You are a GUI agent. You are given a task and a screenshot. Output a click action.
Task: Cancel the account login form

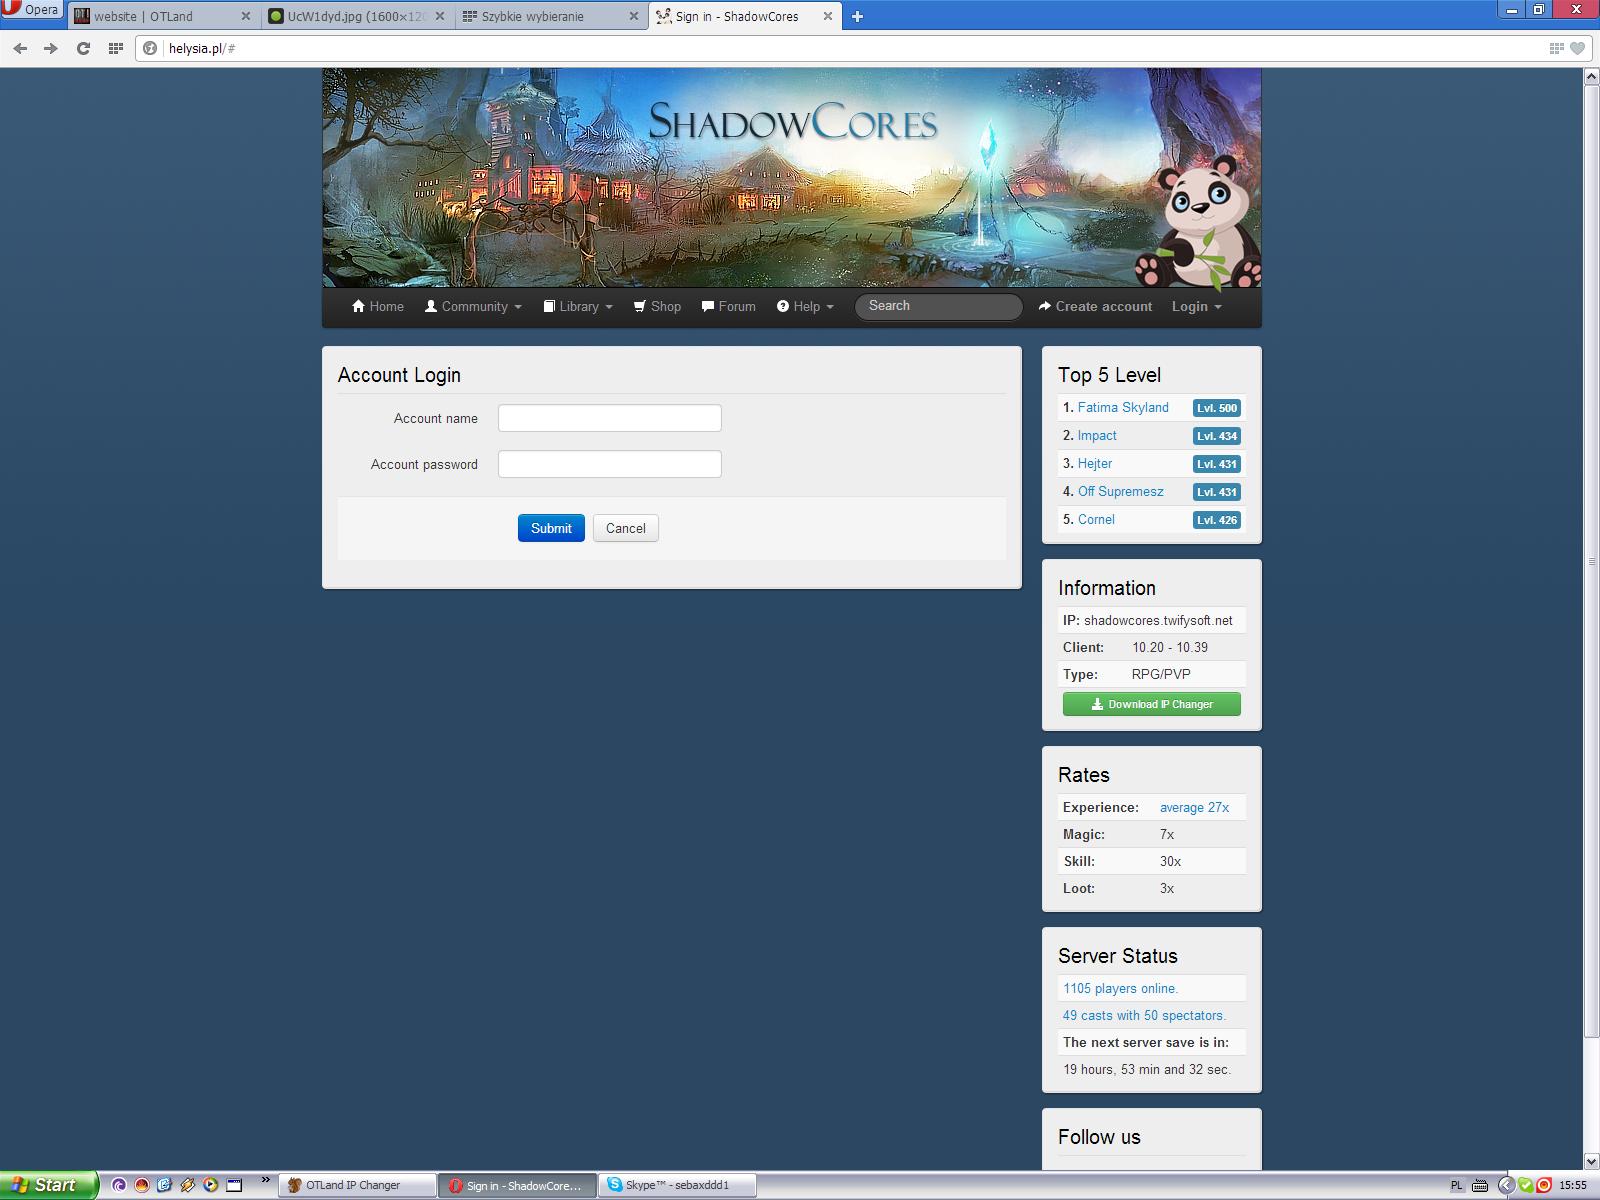pos(626,528)
